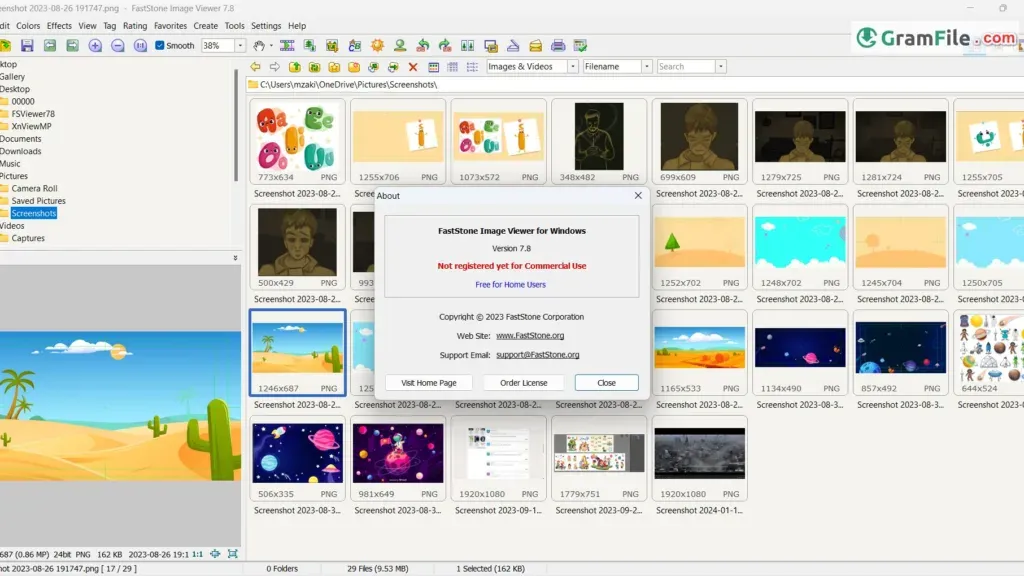Click the Rotate Right icon
Screen dimensions: 1024x576
445,46
